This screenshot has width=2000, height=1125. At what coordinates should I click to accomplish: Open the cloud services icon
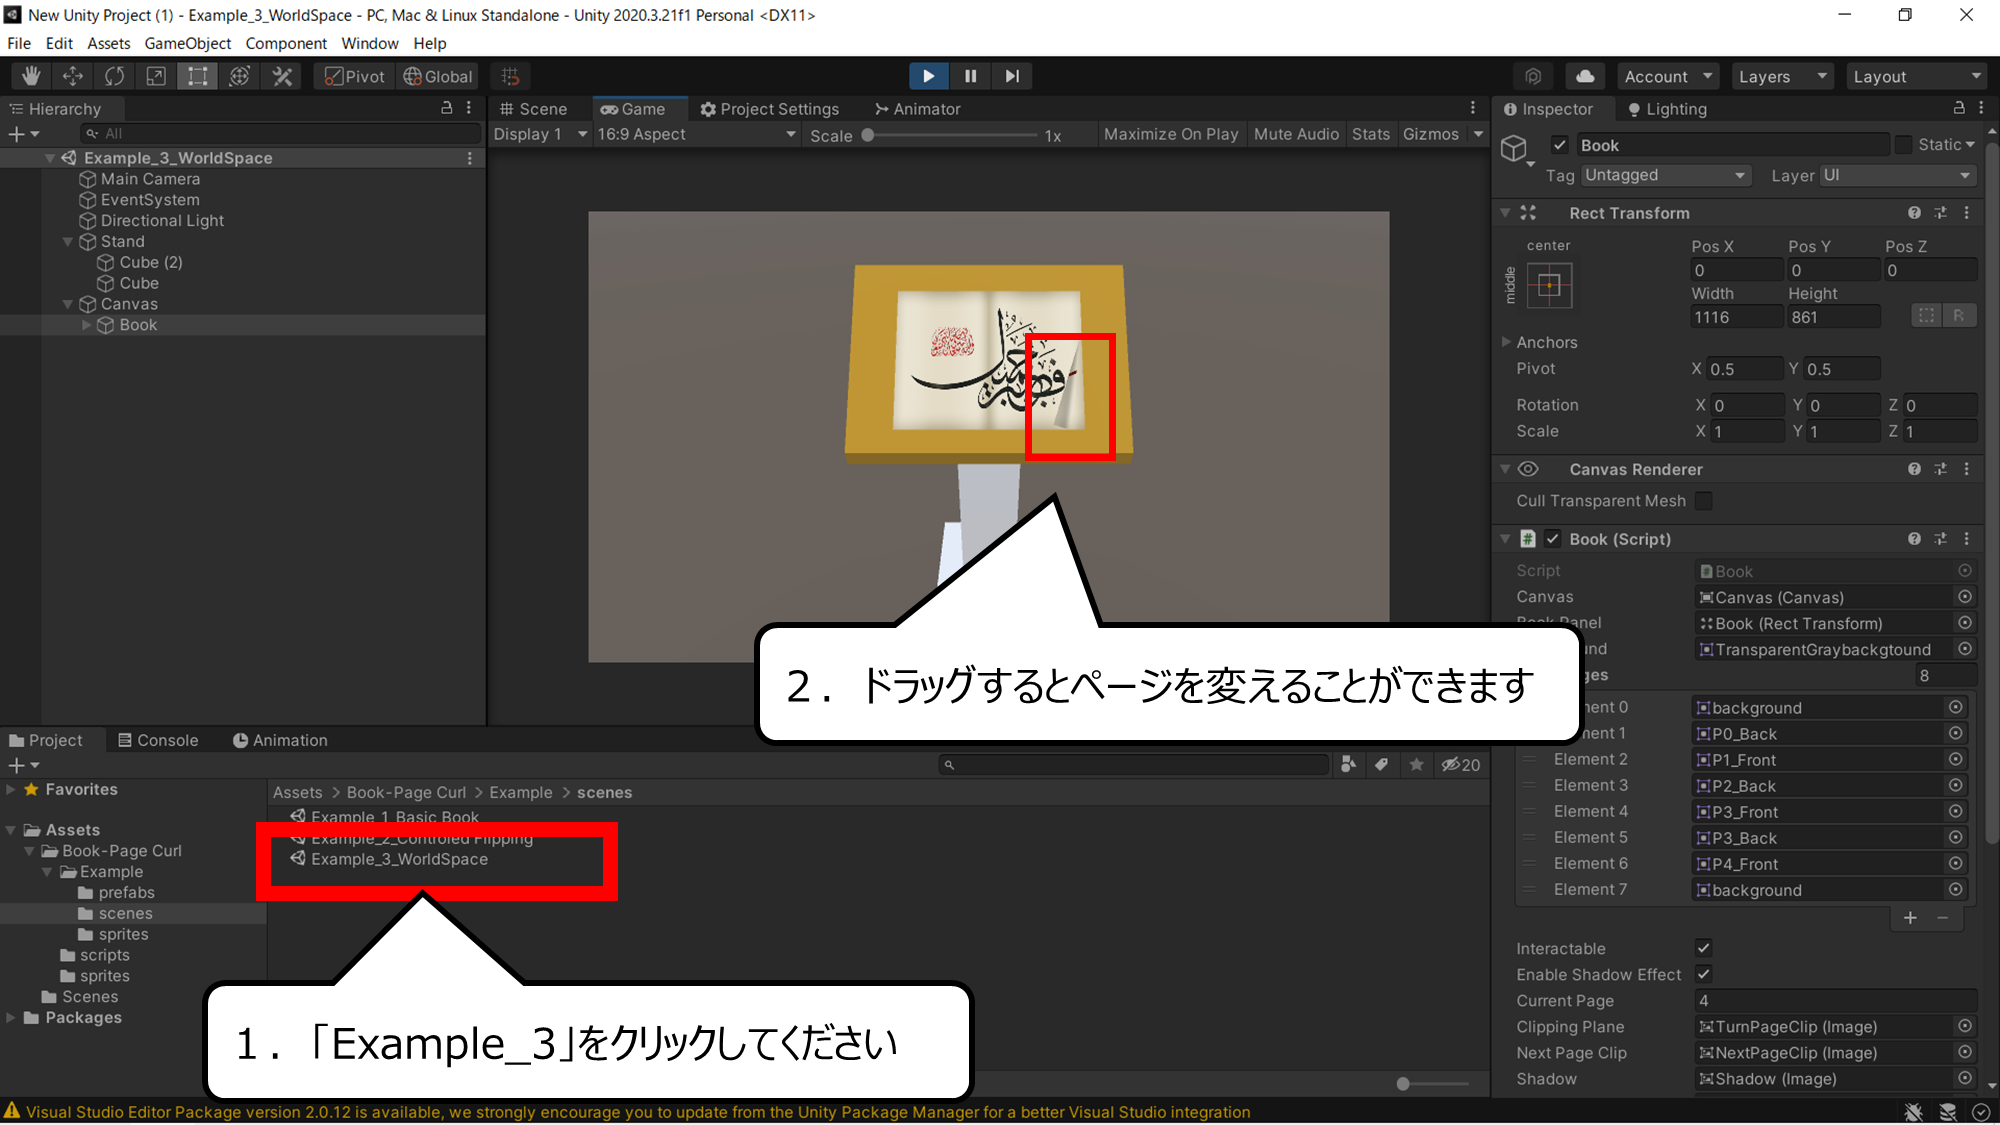1585,77
